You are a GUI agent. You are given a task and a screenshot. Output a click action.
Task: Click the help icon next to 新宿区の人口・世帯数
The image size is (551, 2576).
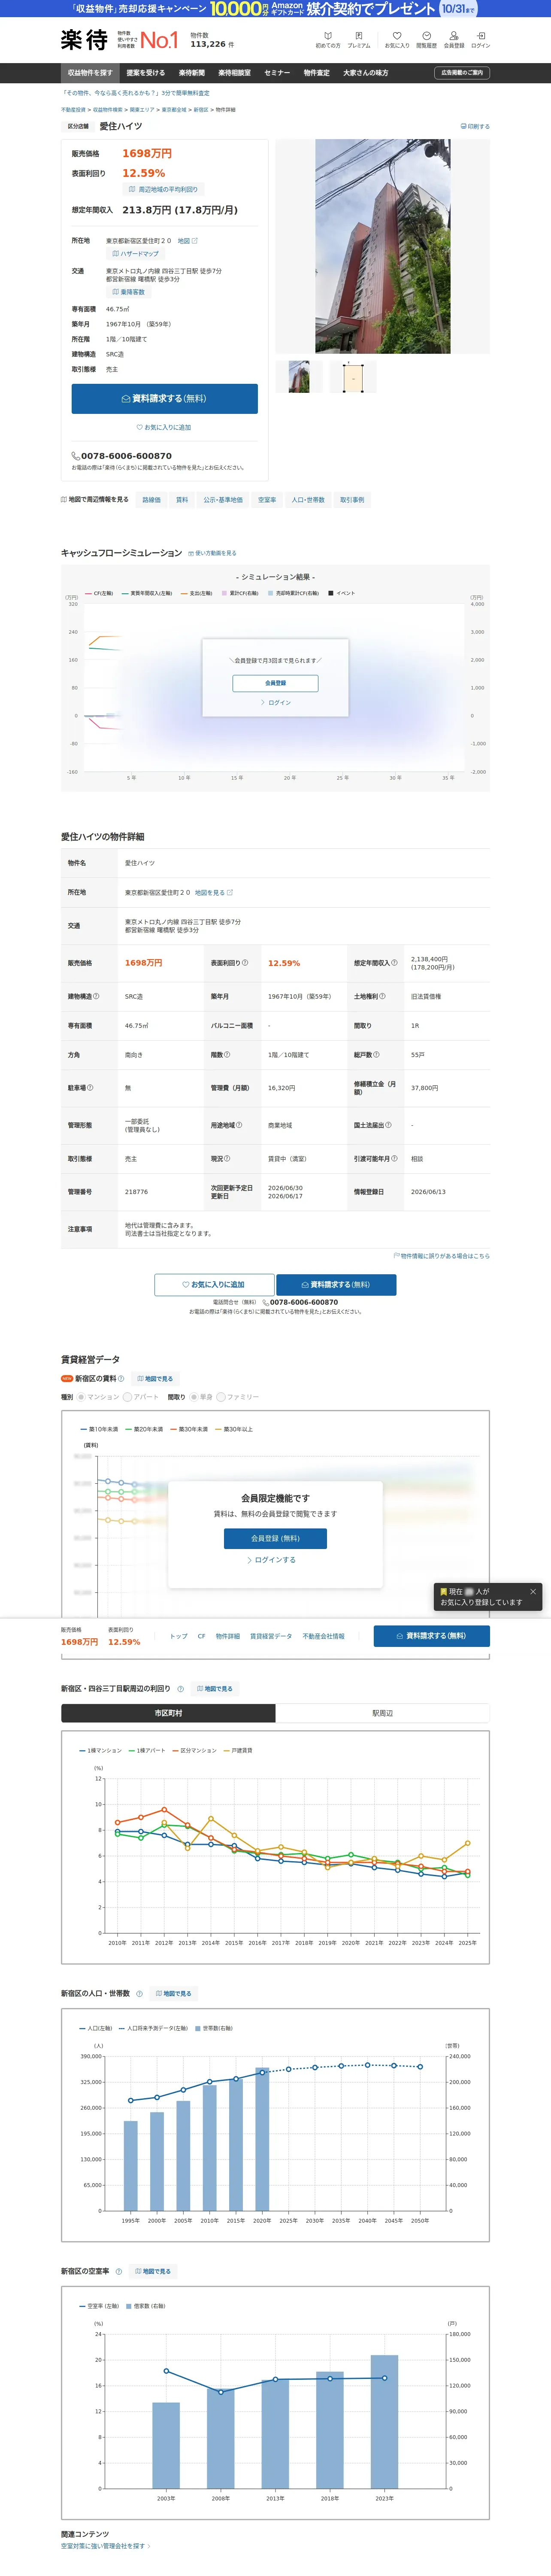click(x=139, y=1994)
